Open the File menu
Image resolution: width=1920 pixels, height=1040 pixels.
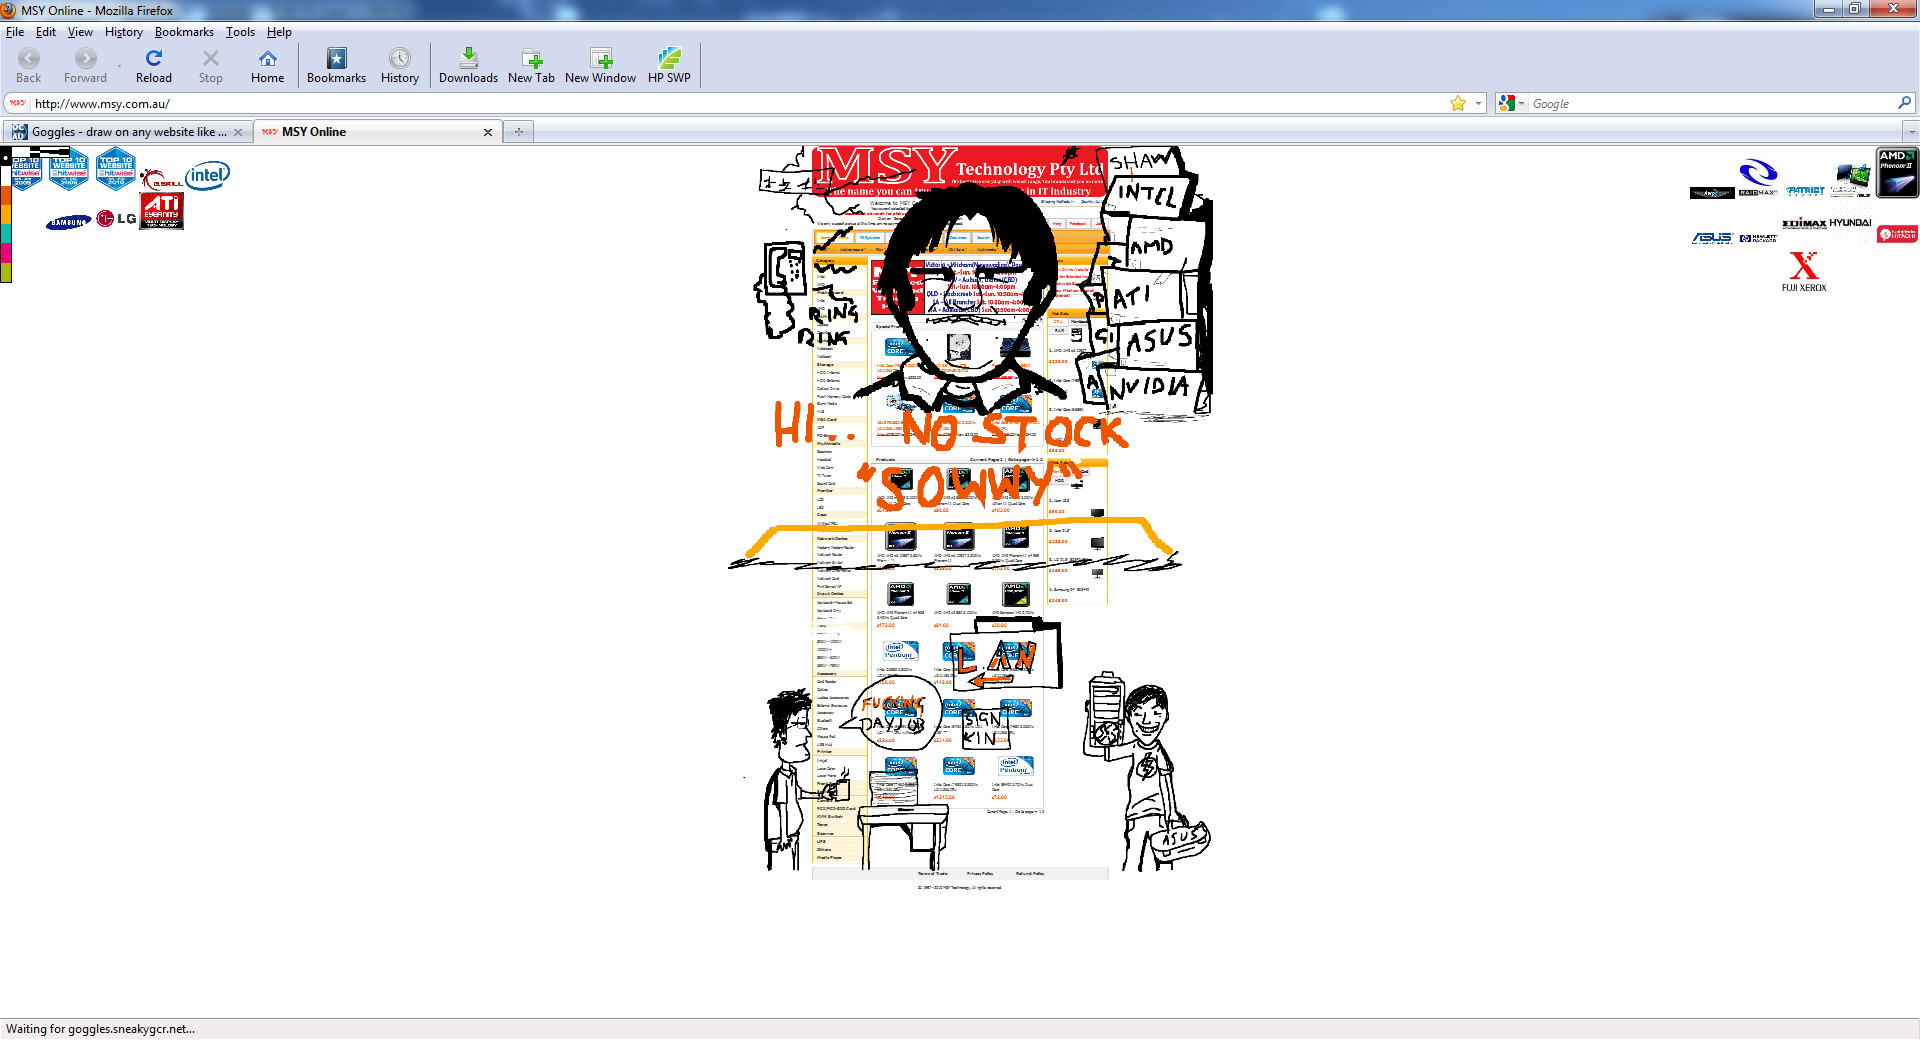click(x=15, y=32)
